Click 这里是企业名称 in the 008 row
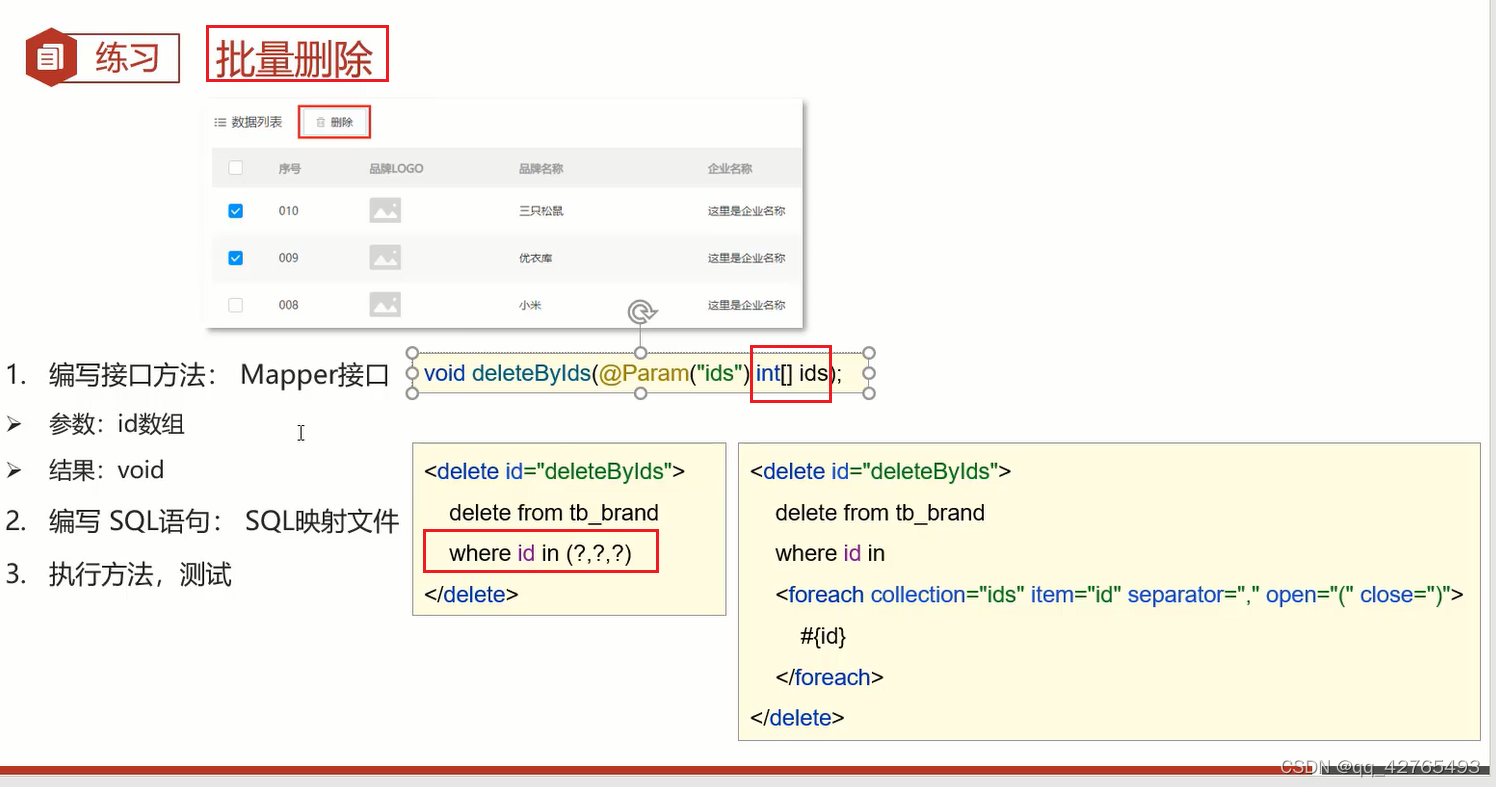1496x787 pixels. 746,305
